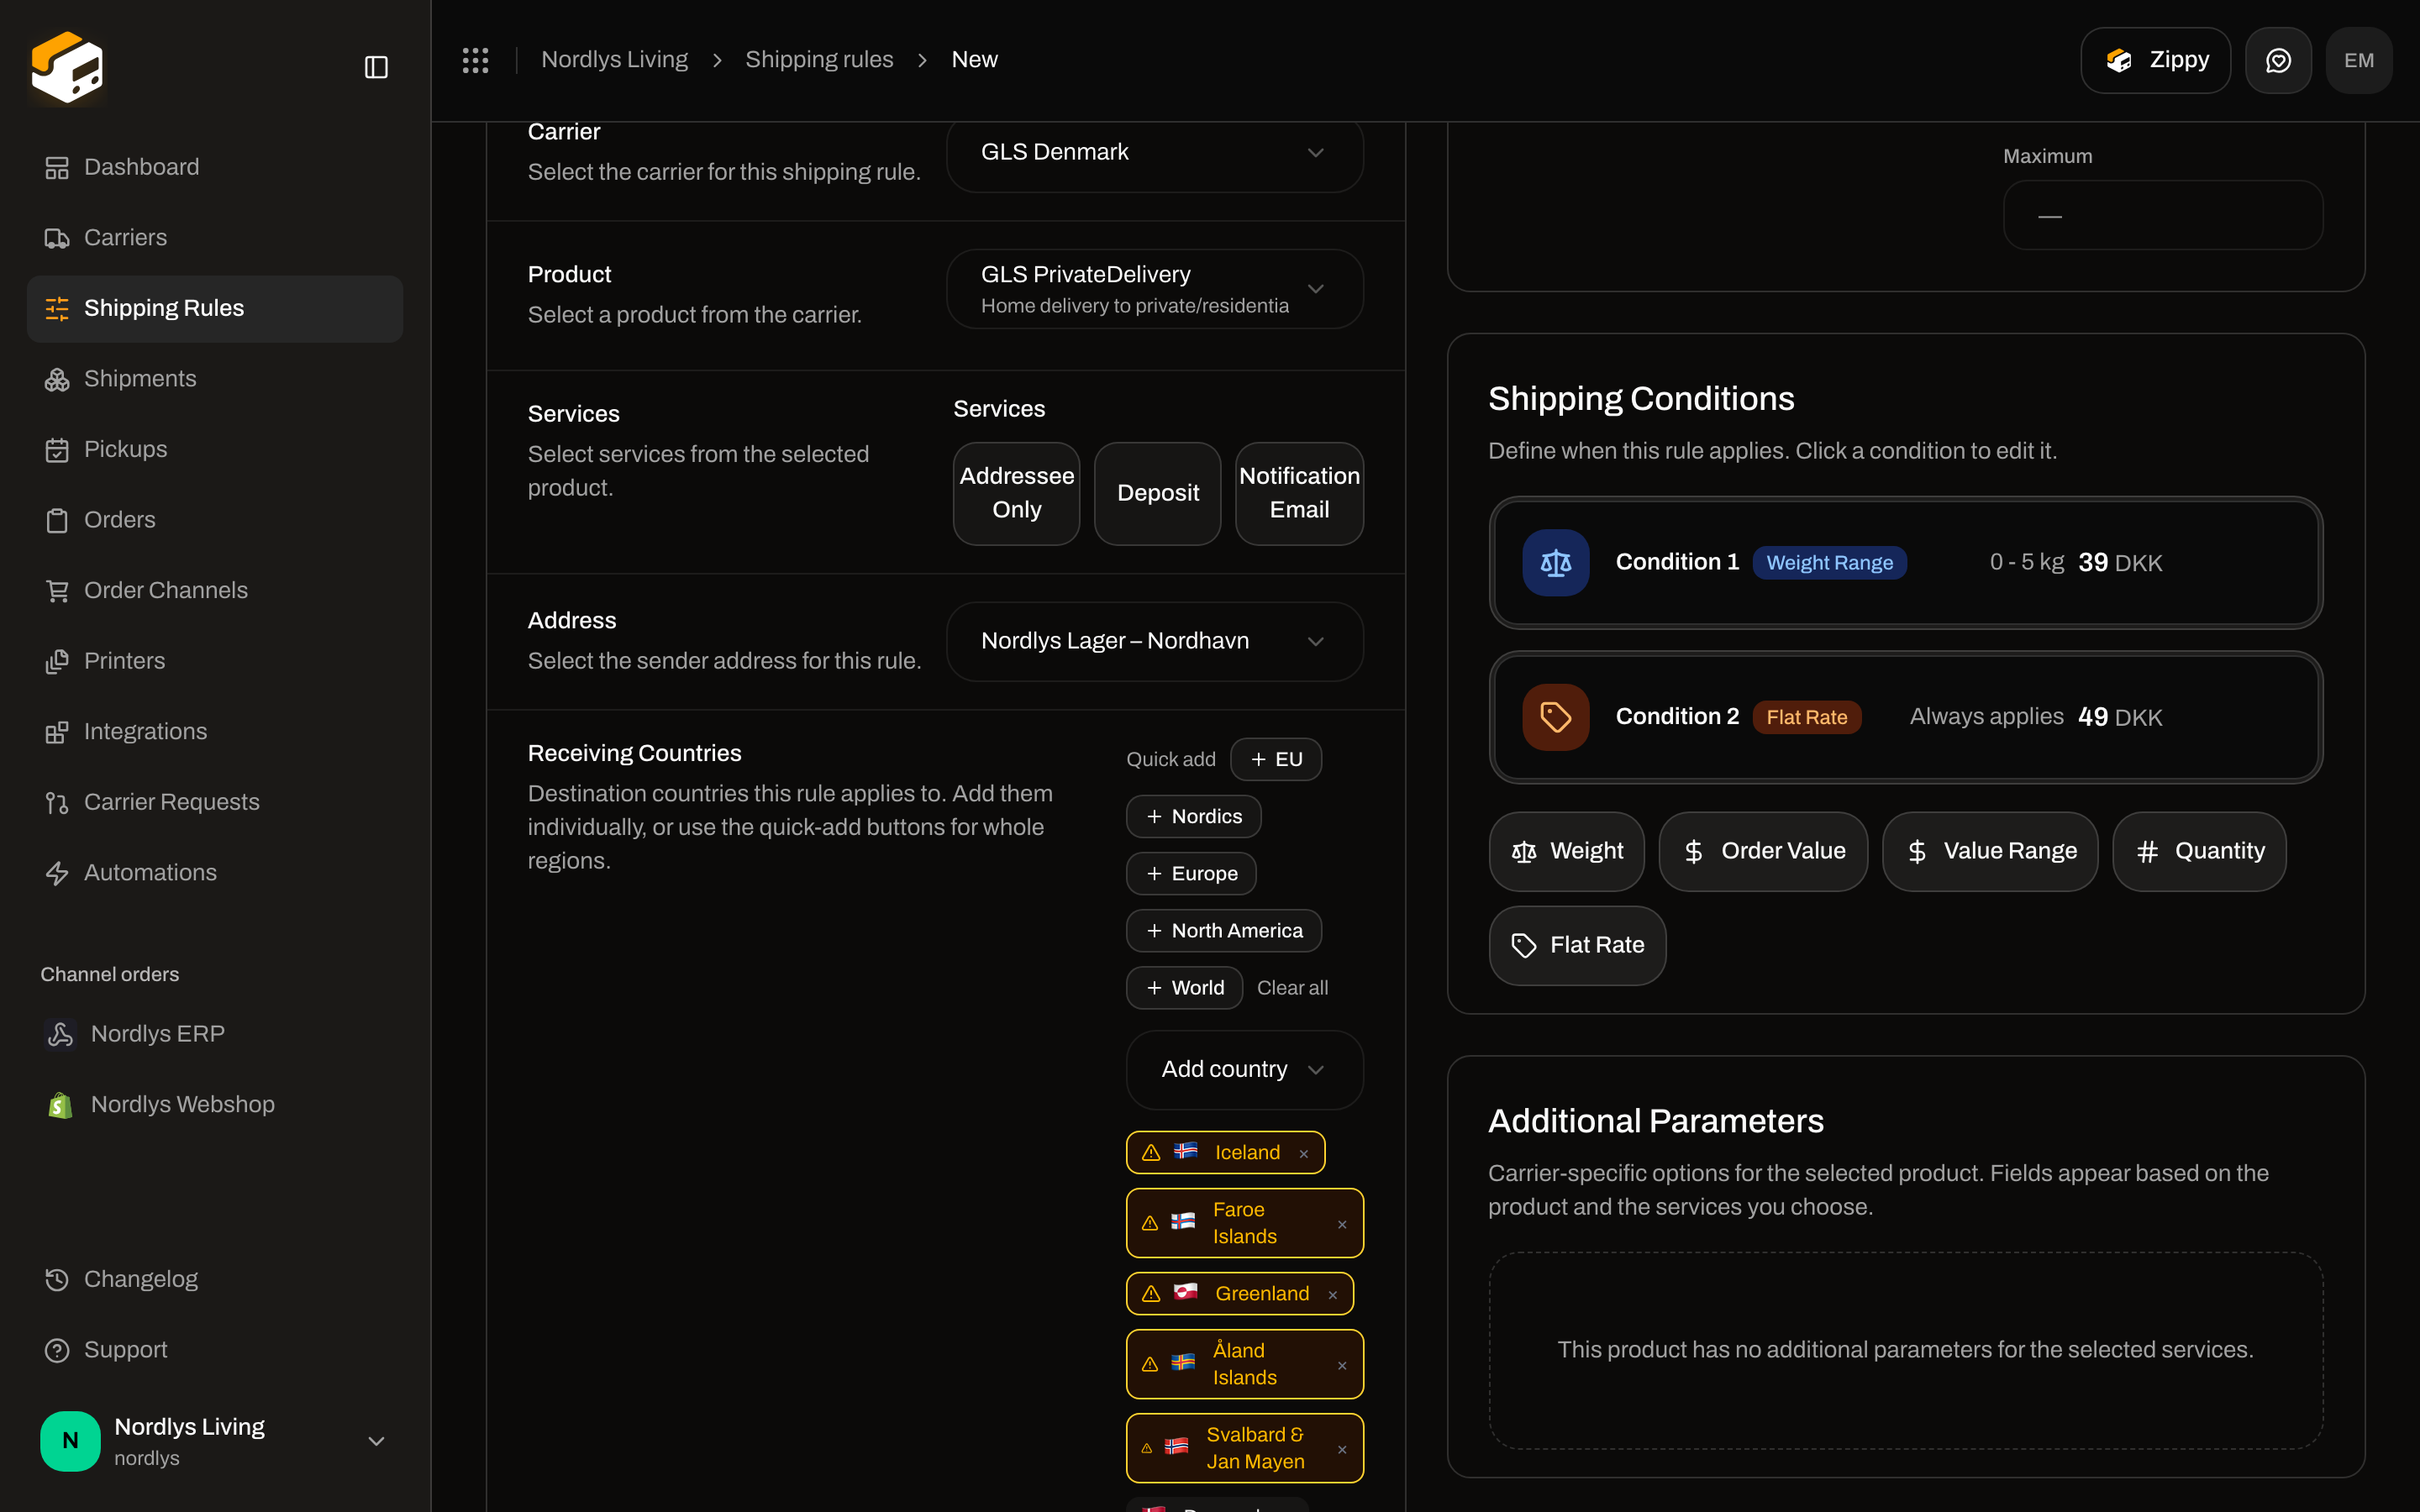Go to Shipping rules breadcrumb
Image resolution: width=2420 pixels, height=1512 pixels.
(819, 60)
